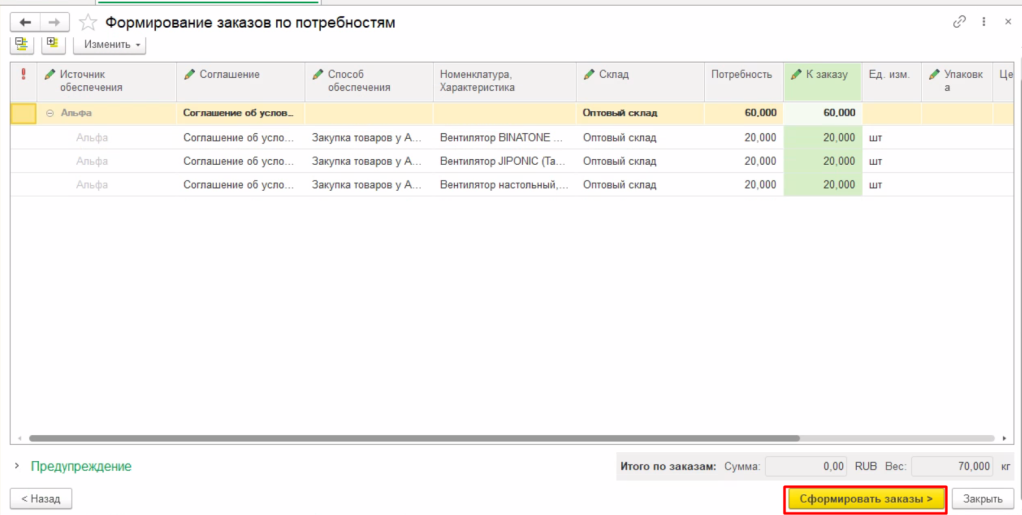The width and height of the screenshot is (1022, 515).
Task: Click the Сумма total field
Action: (x=807, y=466)
